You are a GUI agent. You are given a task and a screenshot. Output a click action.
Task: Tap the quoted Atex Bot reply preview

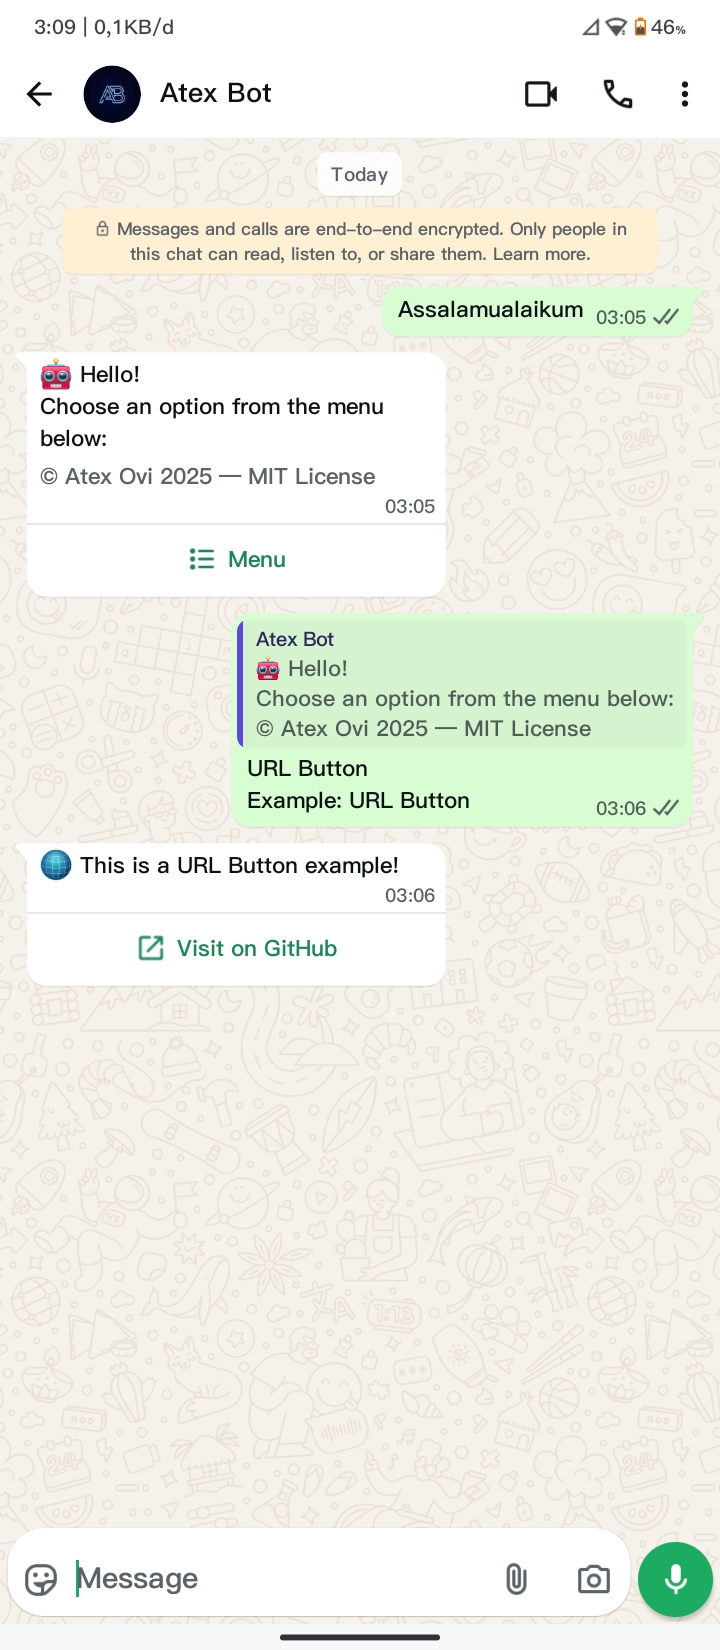[x=463, y=684]
